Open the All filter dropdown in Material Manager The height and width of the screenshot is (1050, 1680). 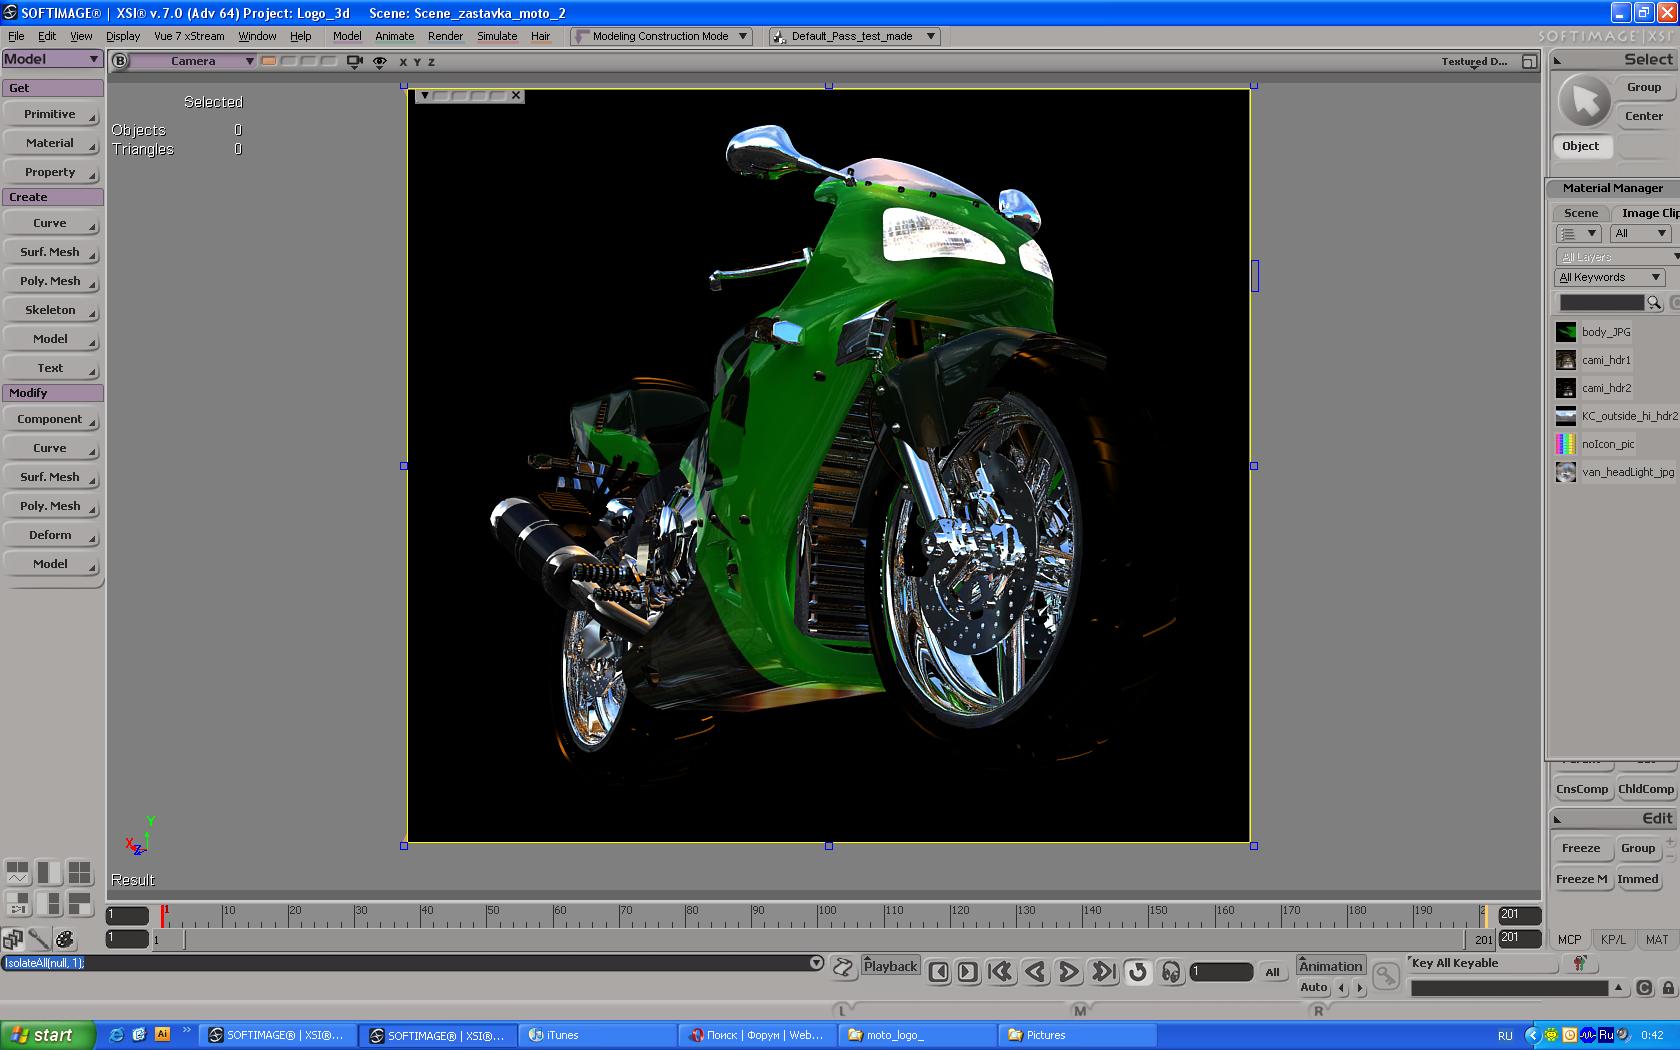(1640, 233)
